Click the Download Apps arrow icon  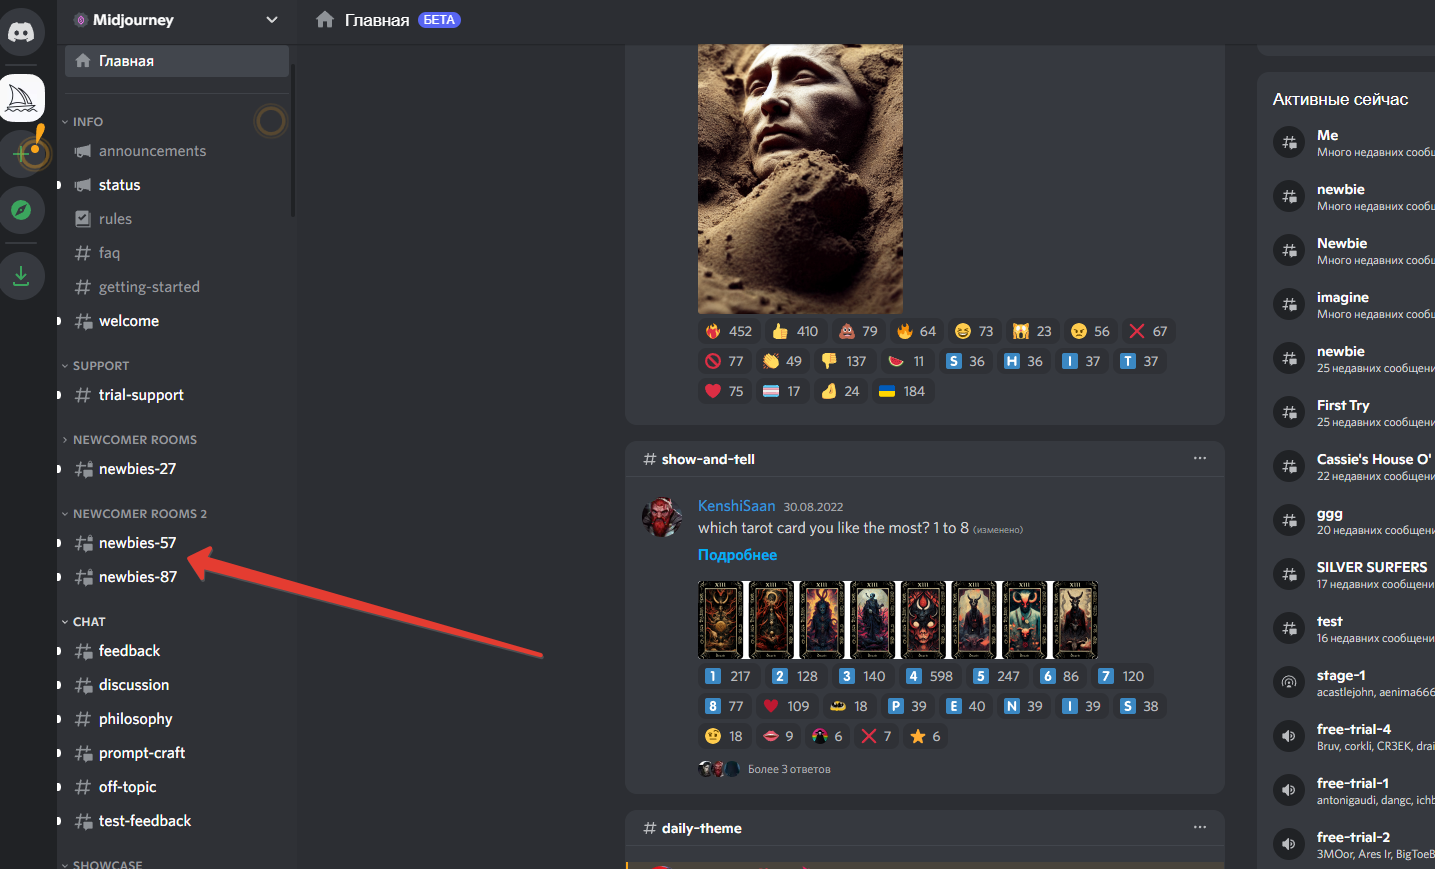coord(22,275)
